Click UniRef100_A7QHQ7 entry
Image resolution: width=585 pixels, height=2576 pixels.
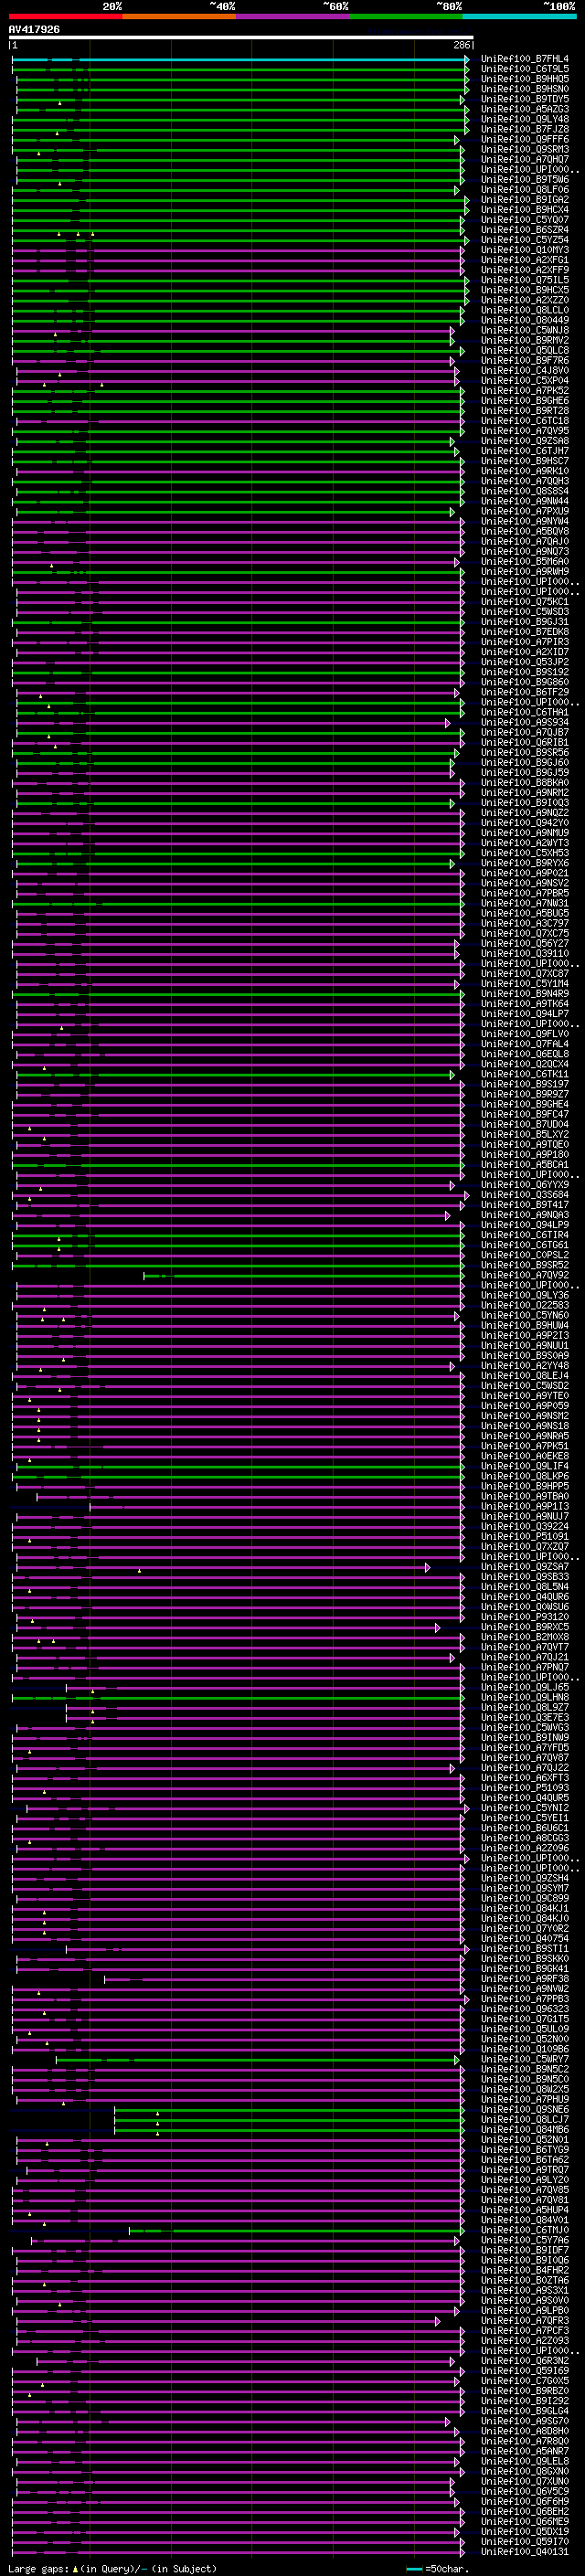[x=525, y=159]
